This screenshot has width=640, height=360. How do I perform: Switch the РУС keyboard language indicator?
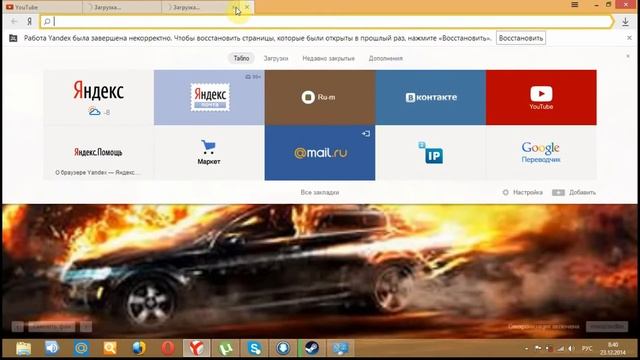click(x=587, y=348)
